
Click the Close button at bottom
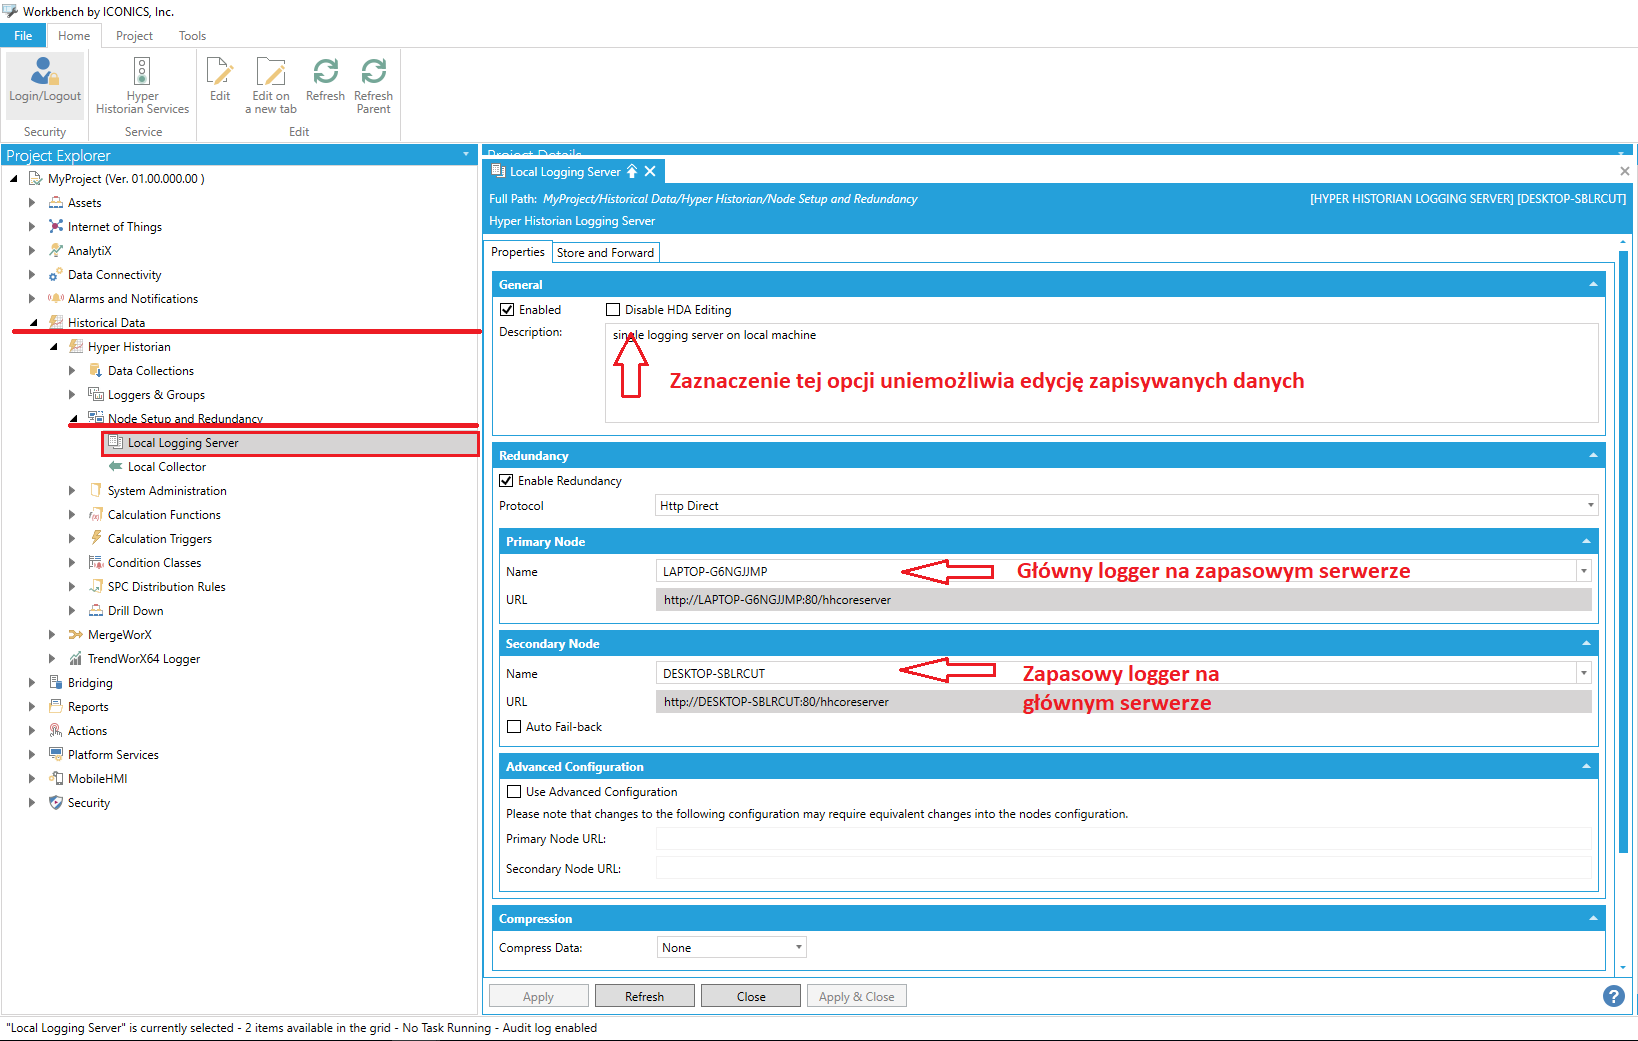pyautogui.click(x=750, y=997)
